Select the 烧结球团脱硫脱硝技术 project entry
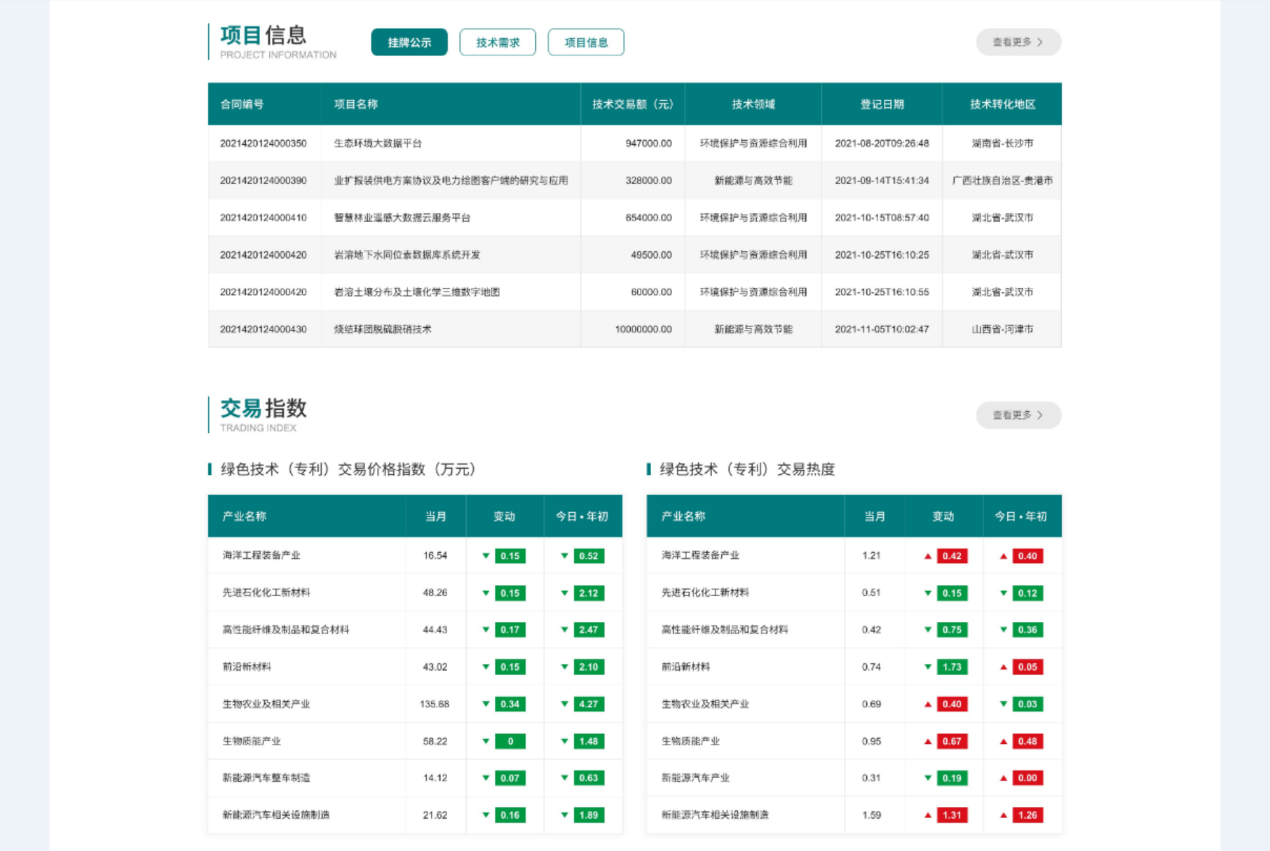Screen dimensions: 1270x851 click(x=383, y=329)
